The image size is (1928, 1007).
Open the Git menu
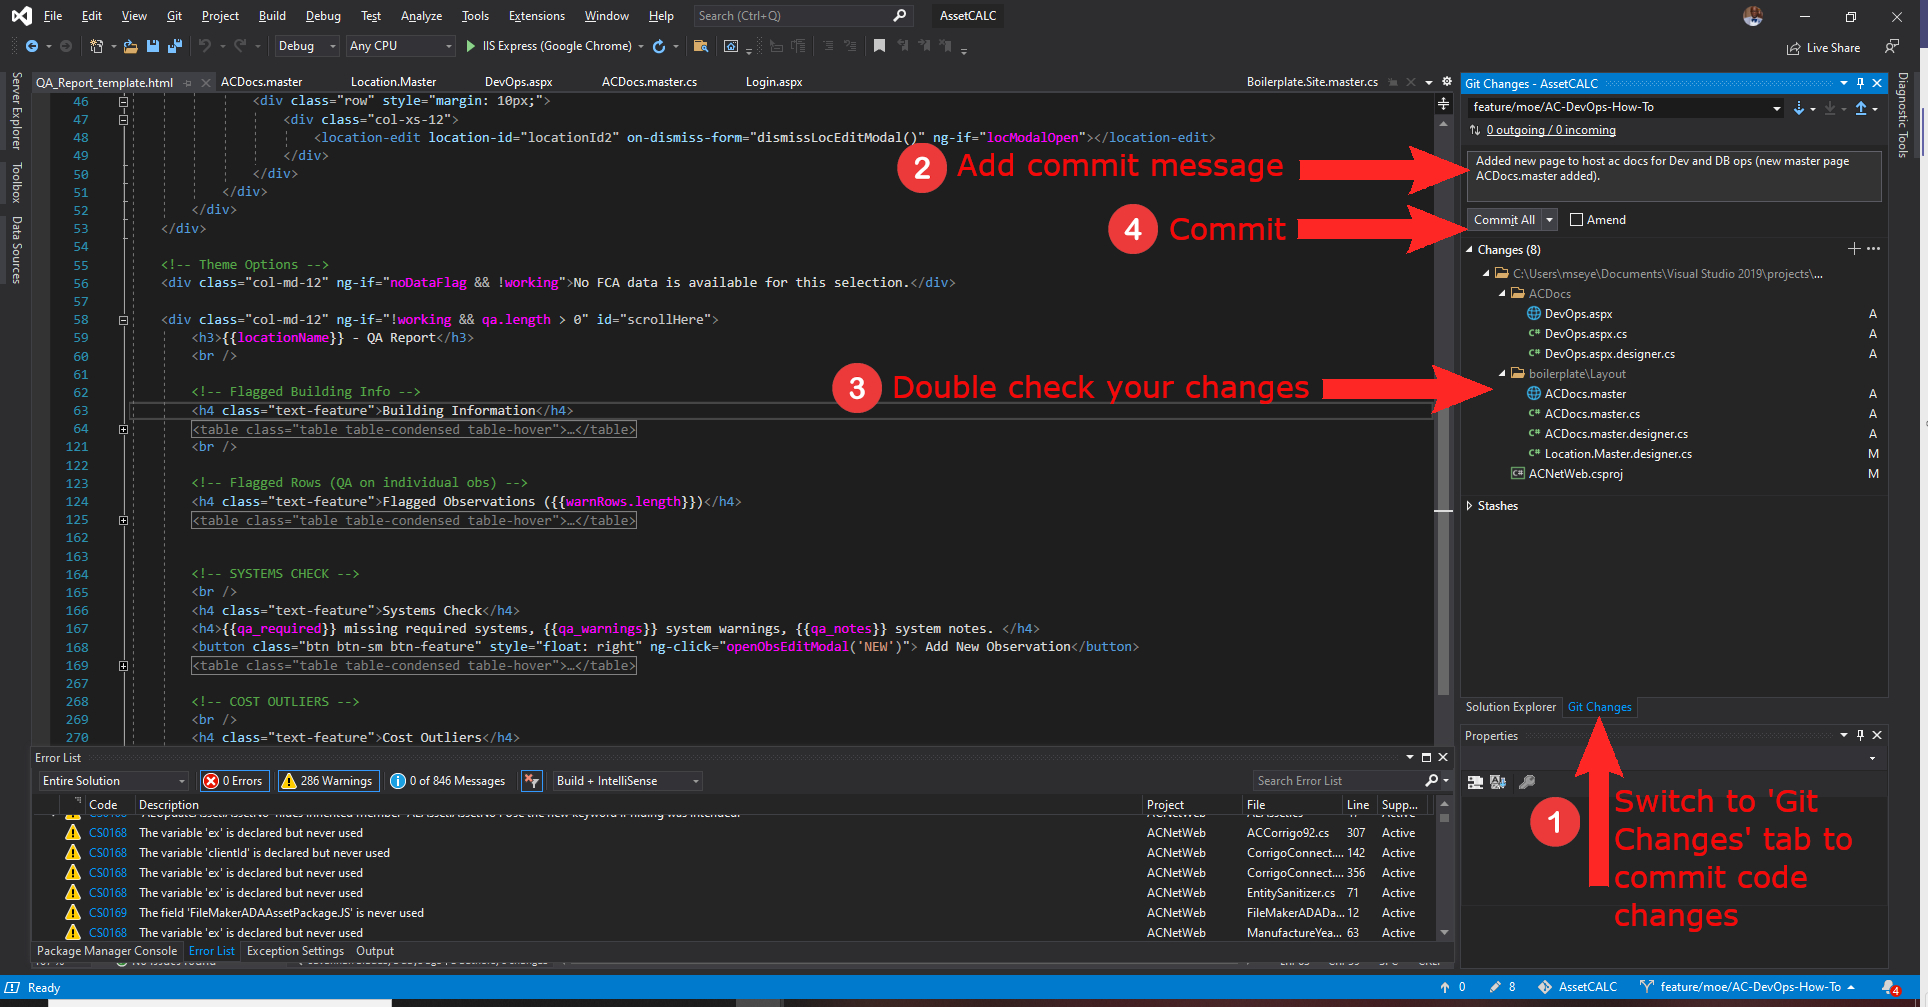pyautogui.click(x=174, y=16)
